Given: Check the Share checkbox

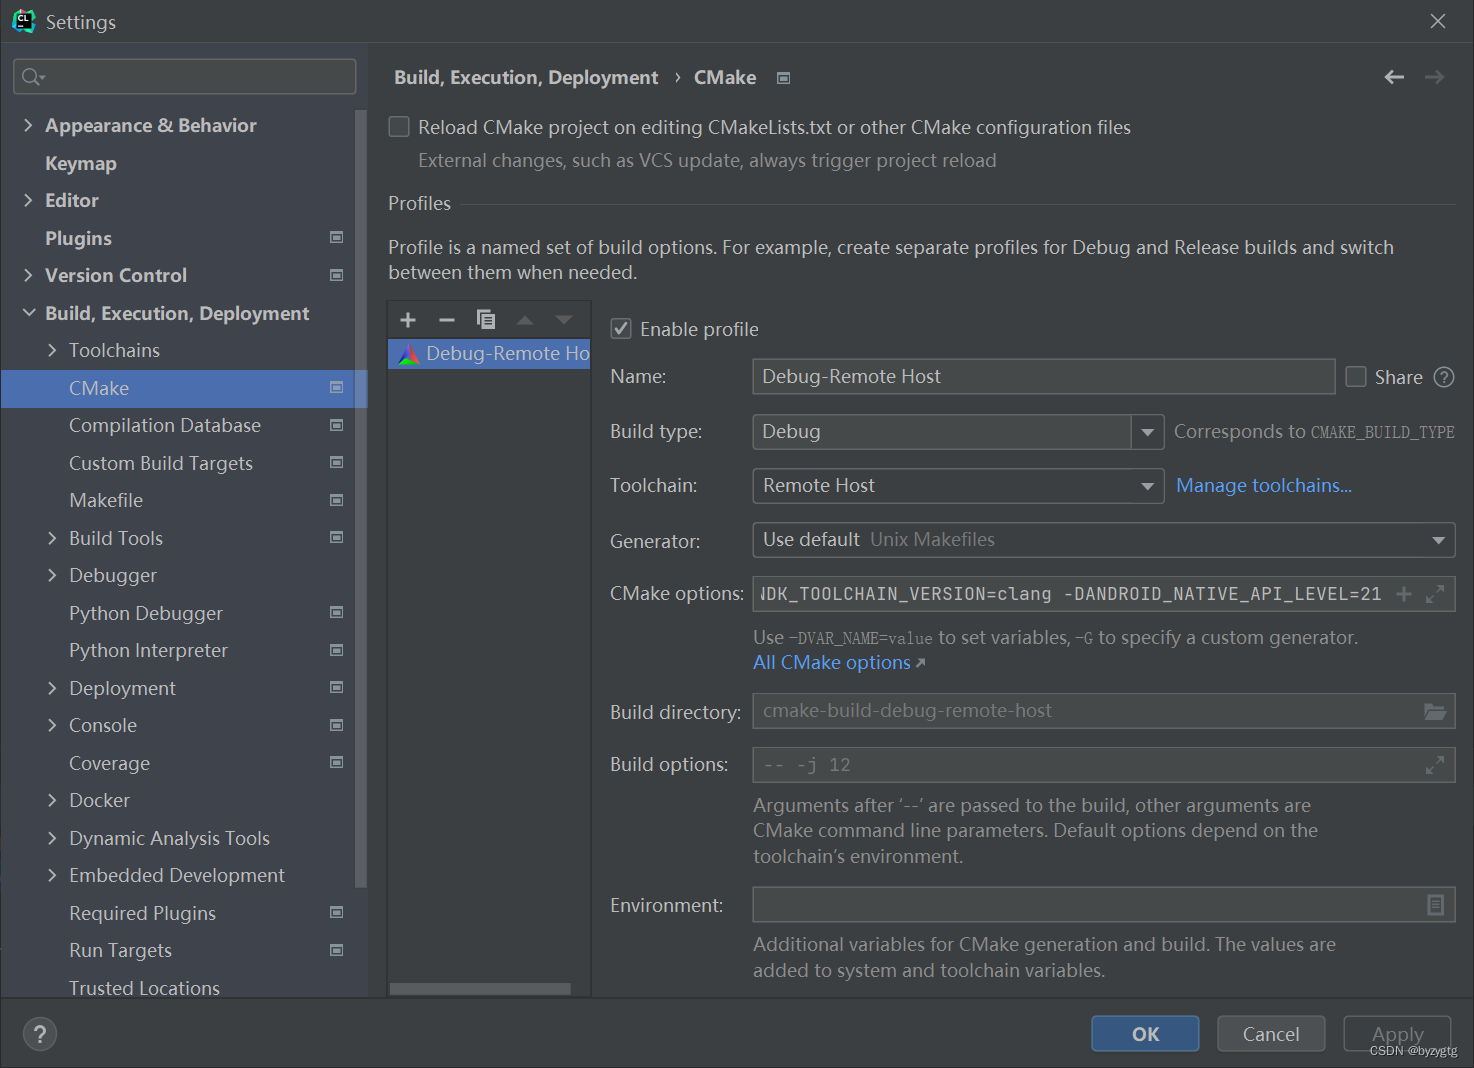Looking at the screenshot, I should coord(1356,377).
